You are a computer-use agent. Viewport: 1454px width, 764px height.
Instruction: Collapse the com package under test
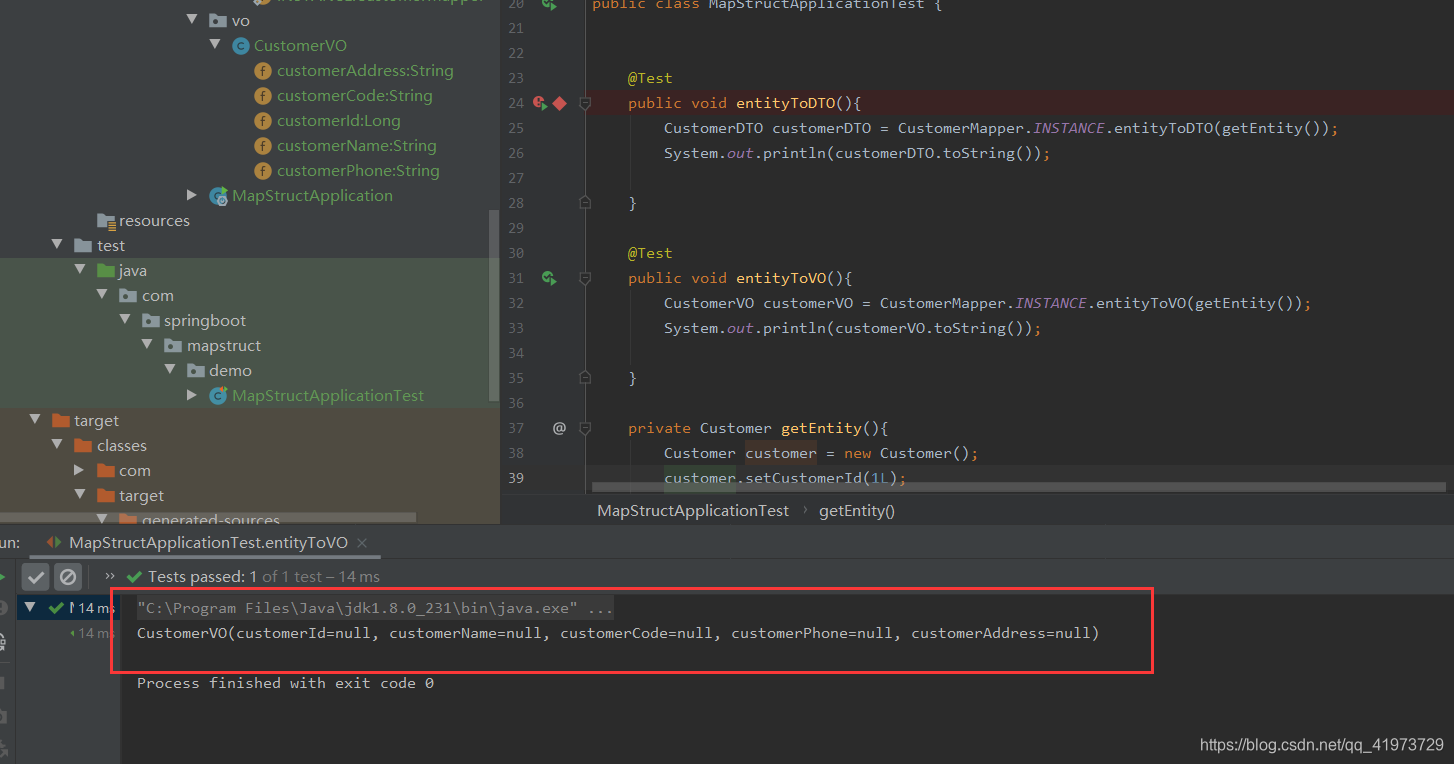click(x=102, y=295)
